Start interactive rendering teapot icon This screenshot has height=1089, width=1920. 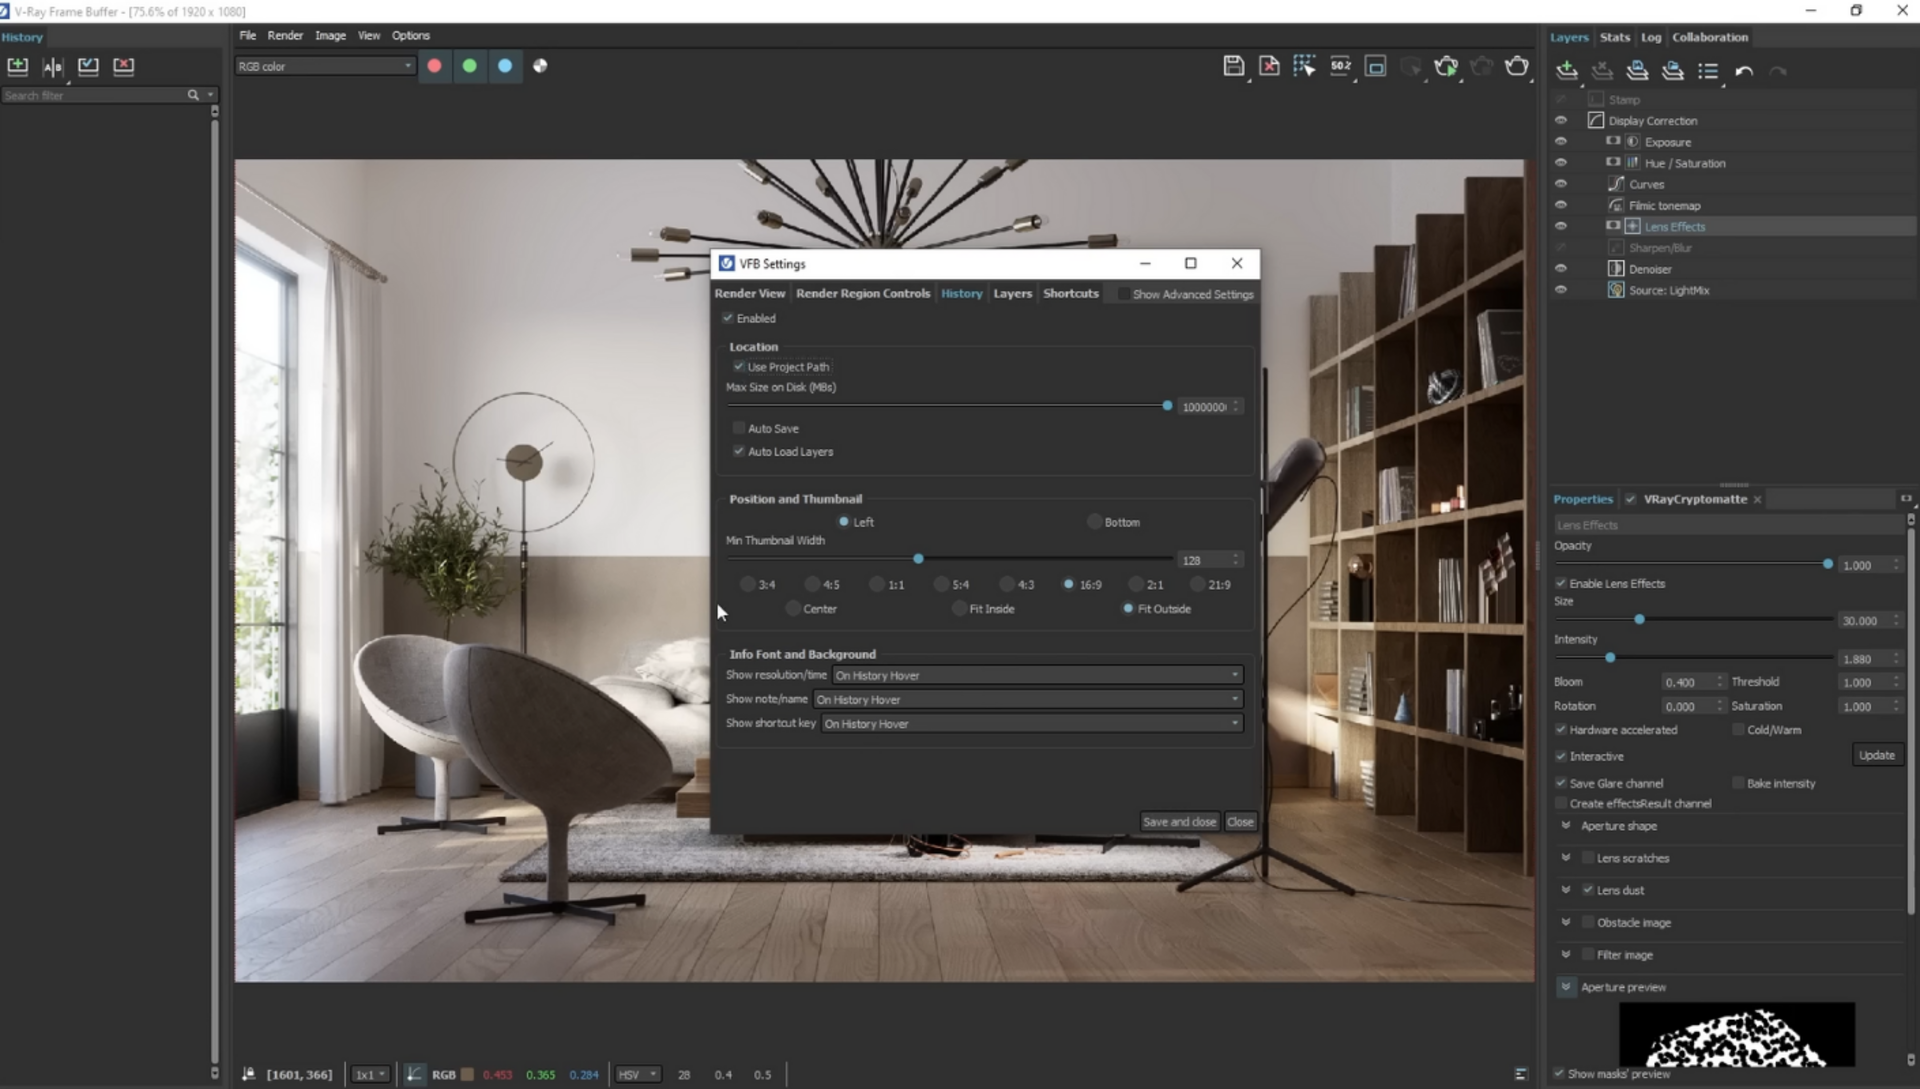coord(1446,66)
